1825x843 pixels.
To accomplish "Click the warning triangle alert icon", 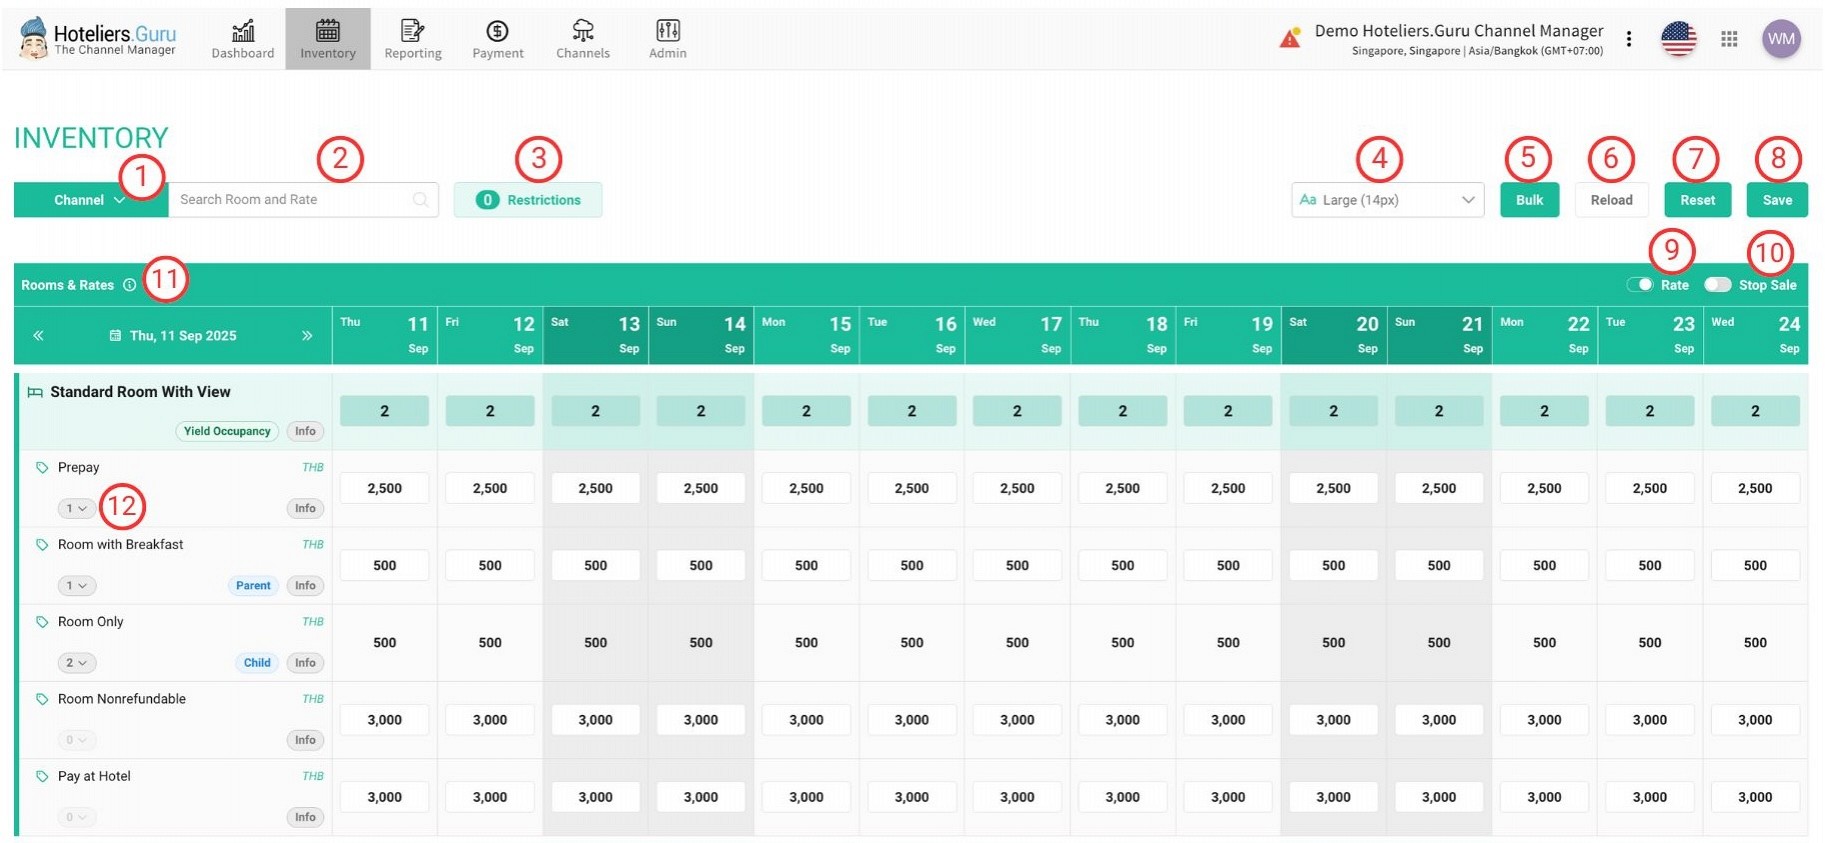I will click(x=1290, y=39).
